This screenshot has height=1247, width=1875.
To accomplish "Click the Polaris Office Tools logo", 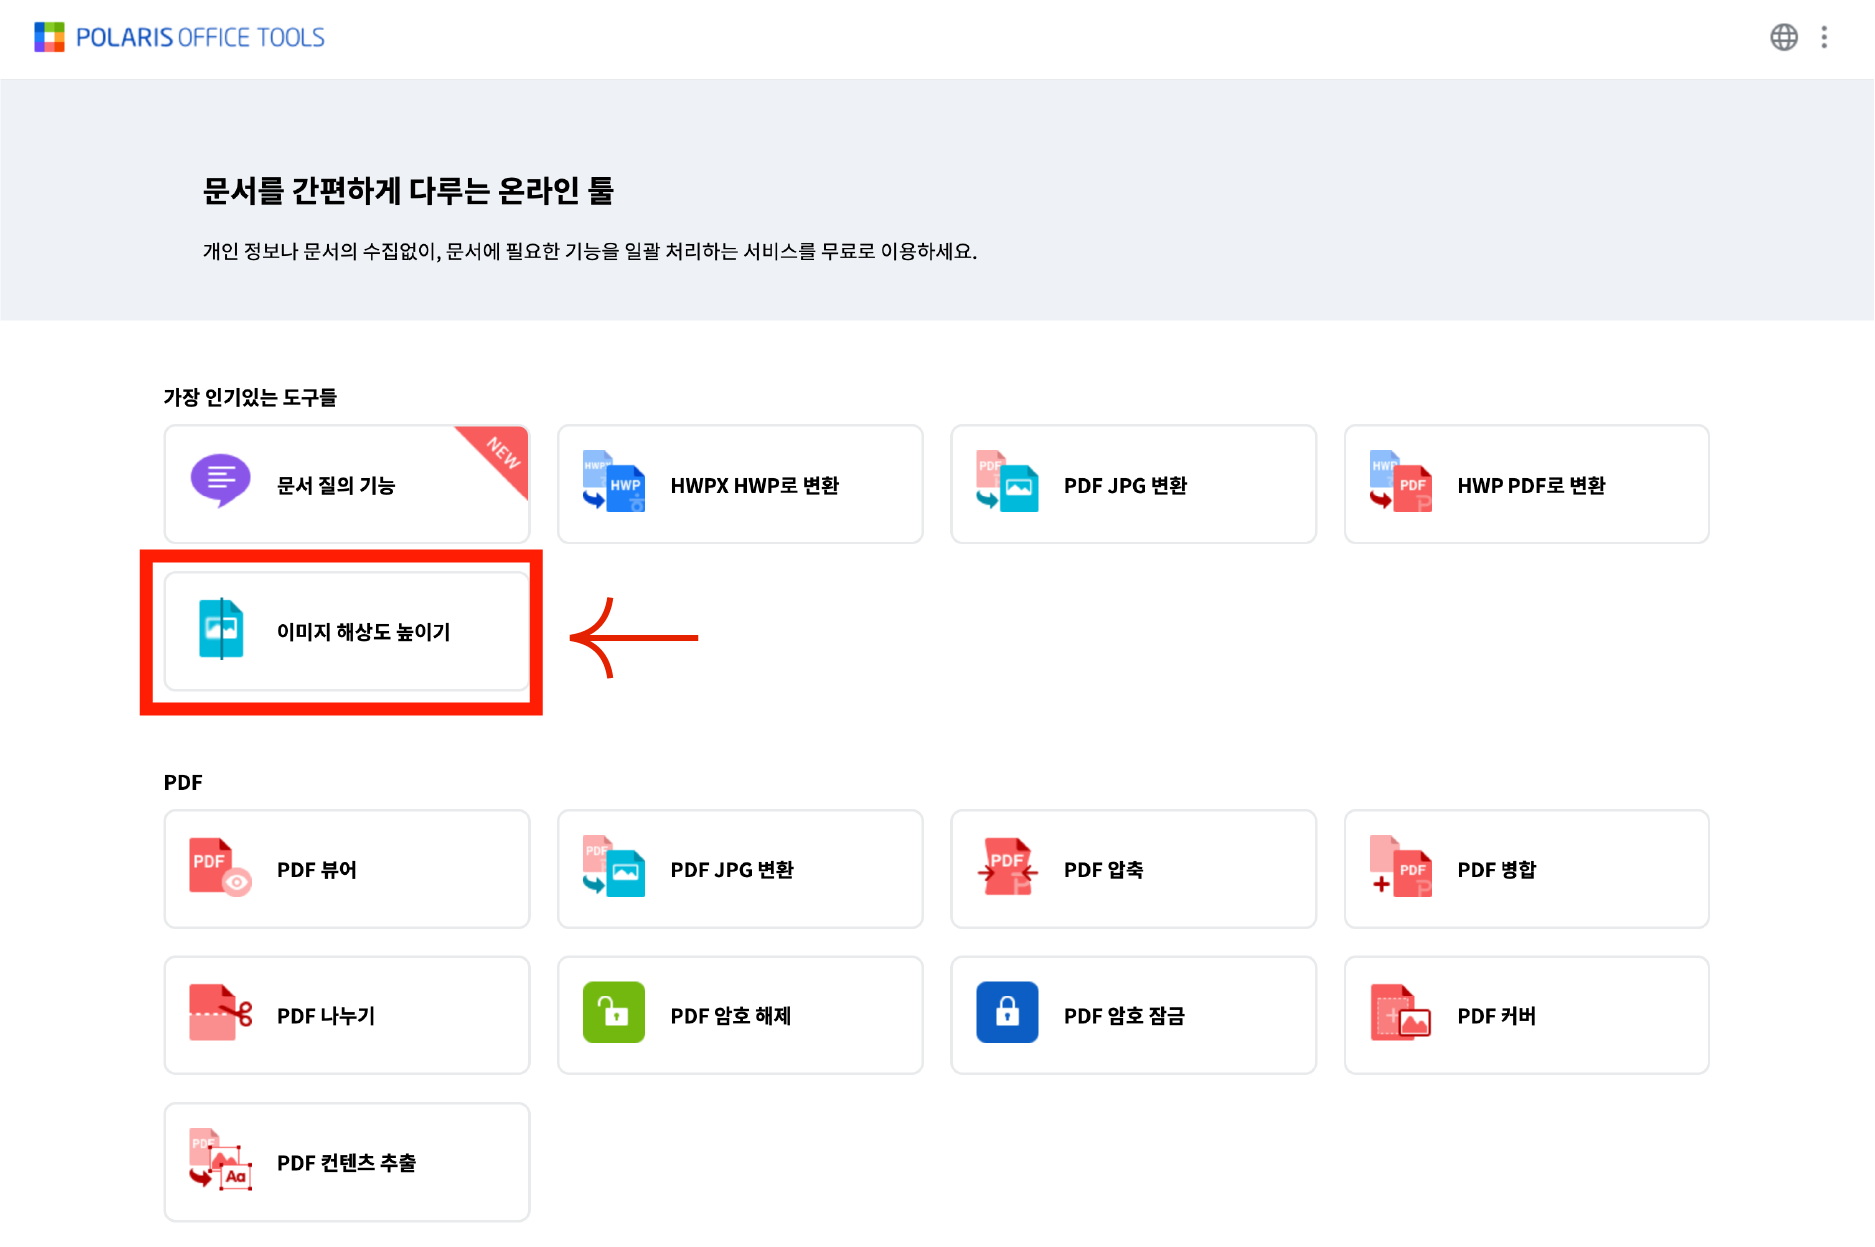I will [x=180, y=37].
